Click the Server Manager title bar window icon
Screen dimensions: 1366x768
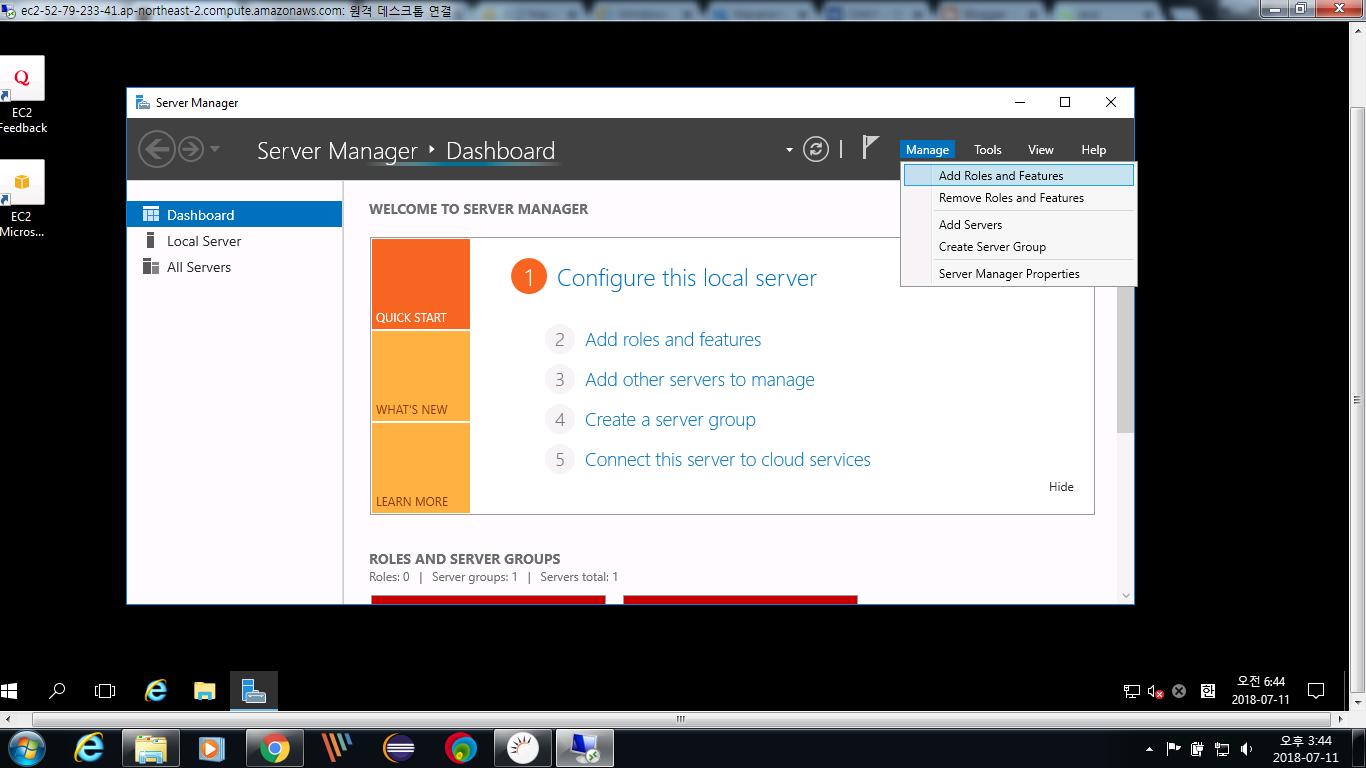pyautogui.click(x=143, y=103)
